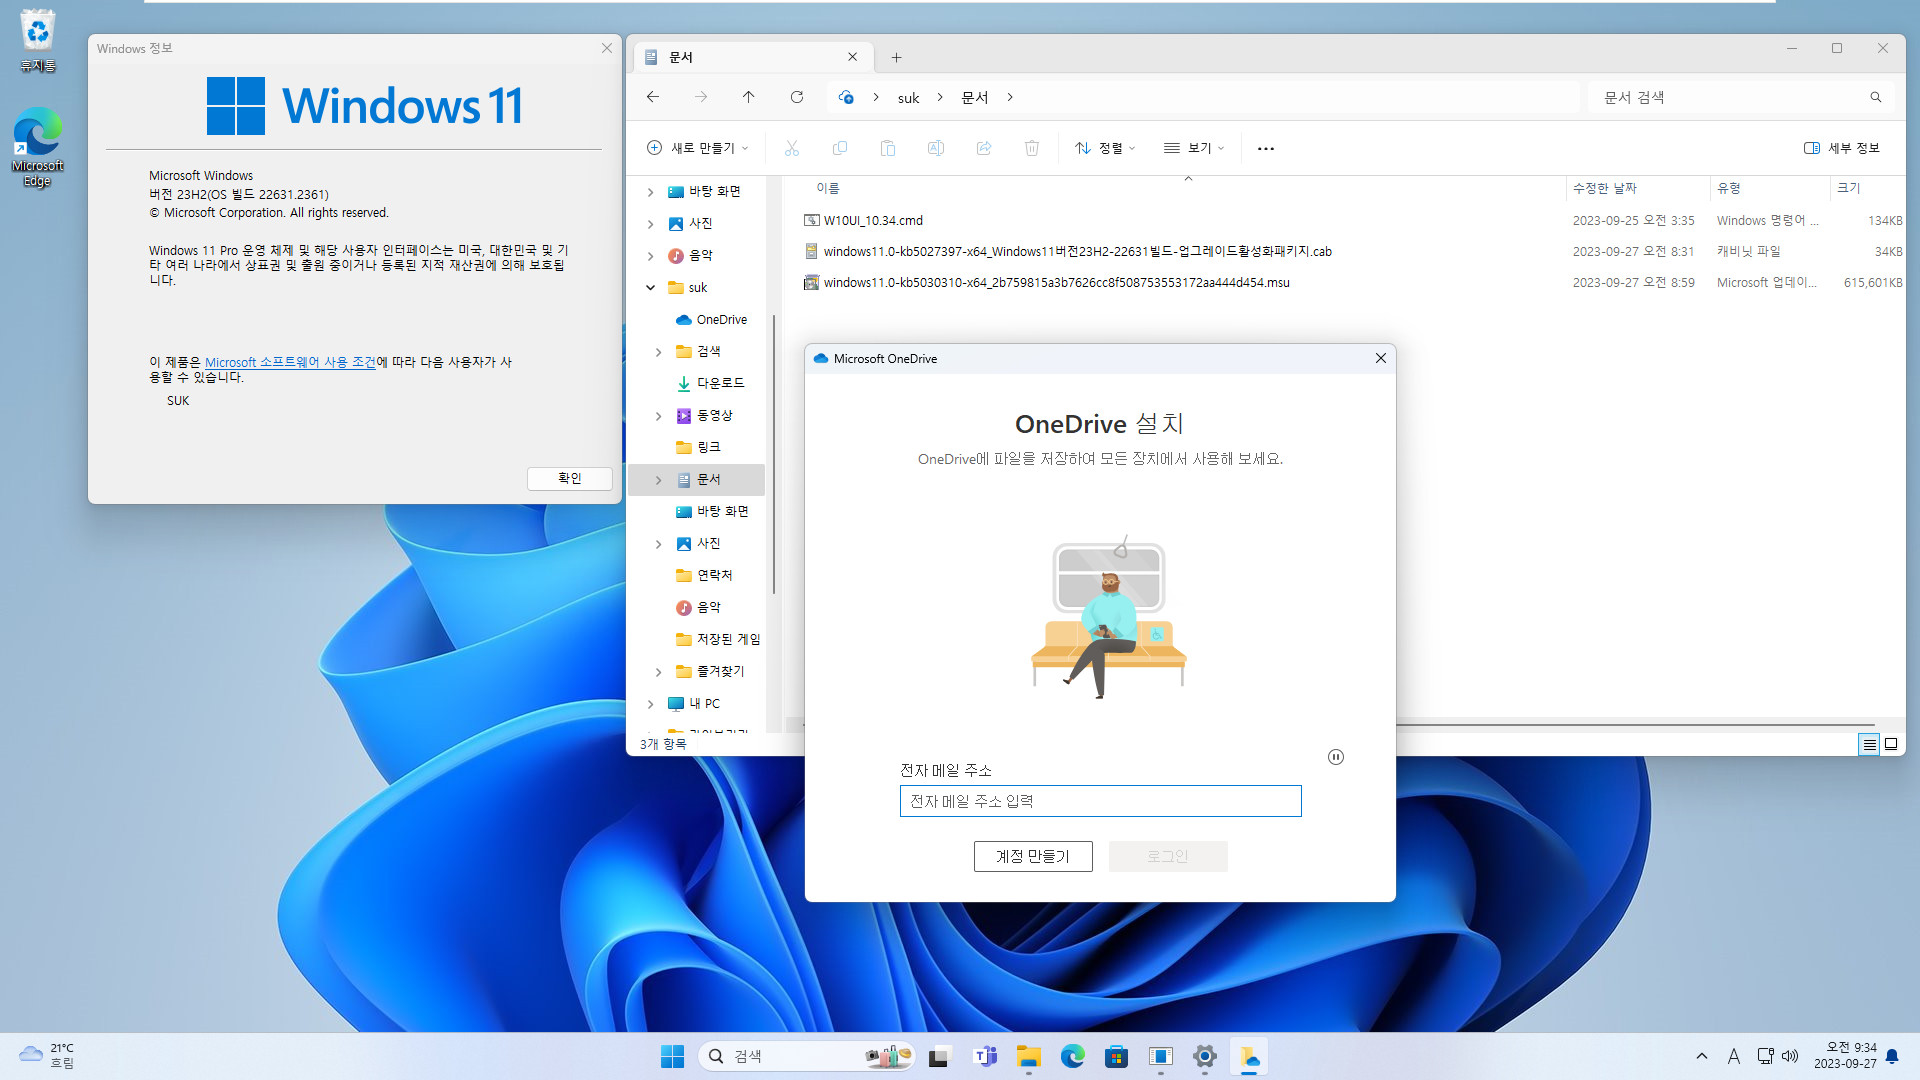Show hidden system tray icons
Screen dimensions: 1920x1080
(x=1701, y=1056)
